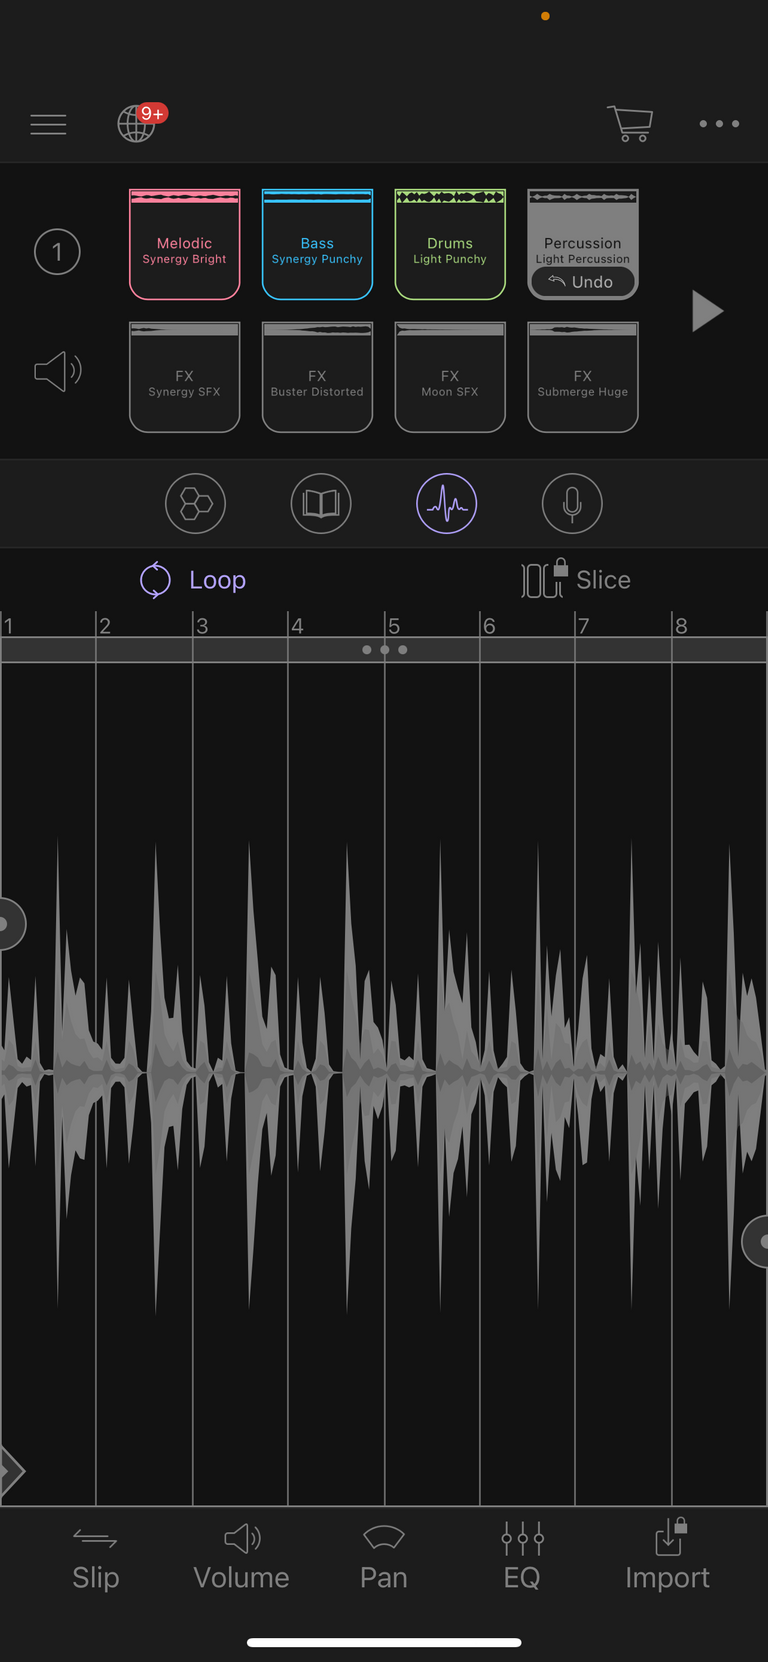Select the FX Moon SFX pad
The width and height of the screenshot is (768, 1662).
[450, 377]
